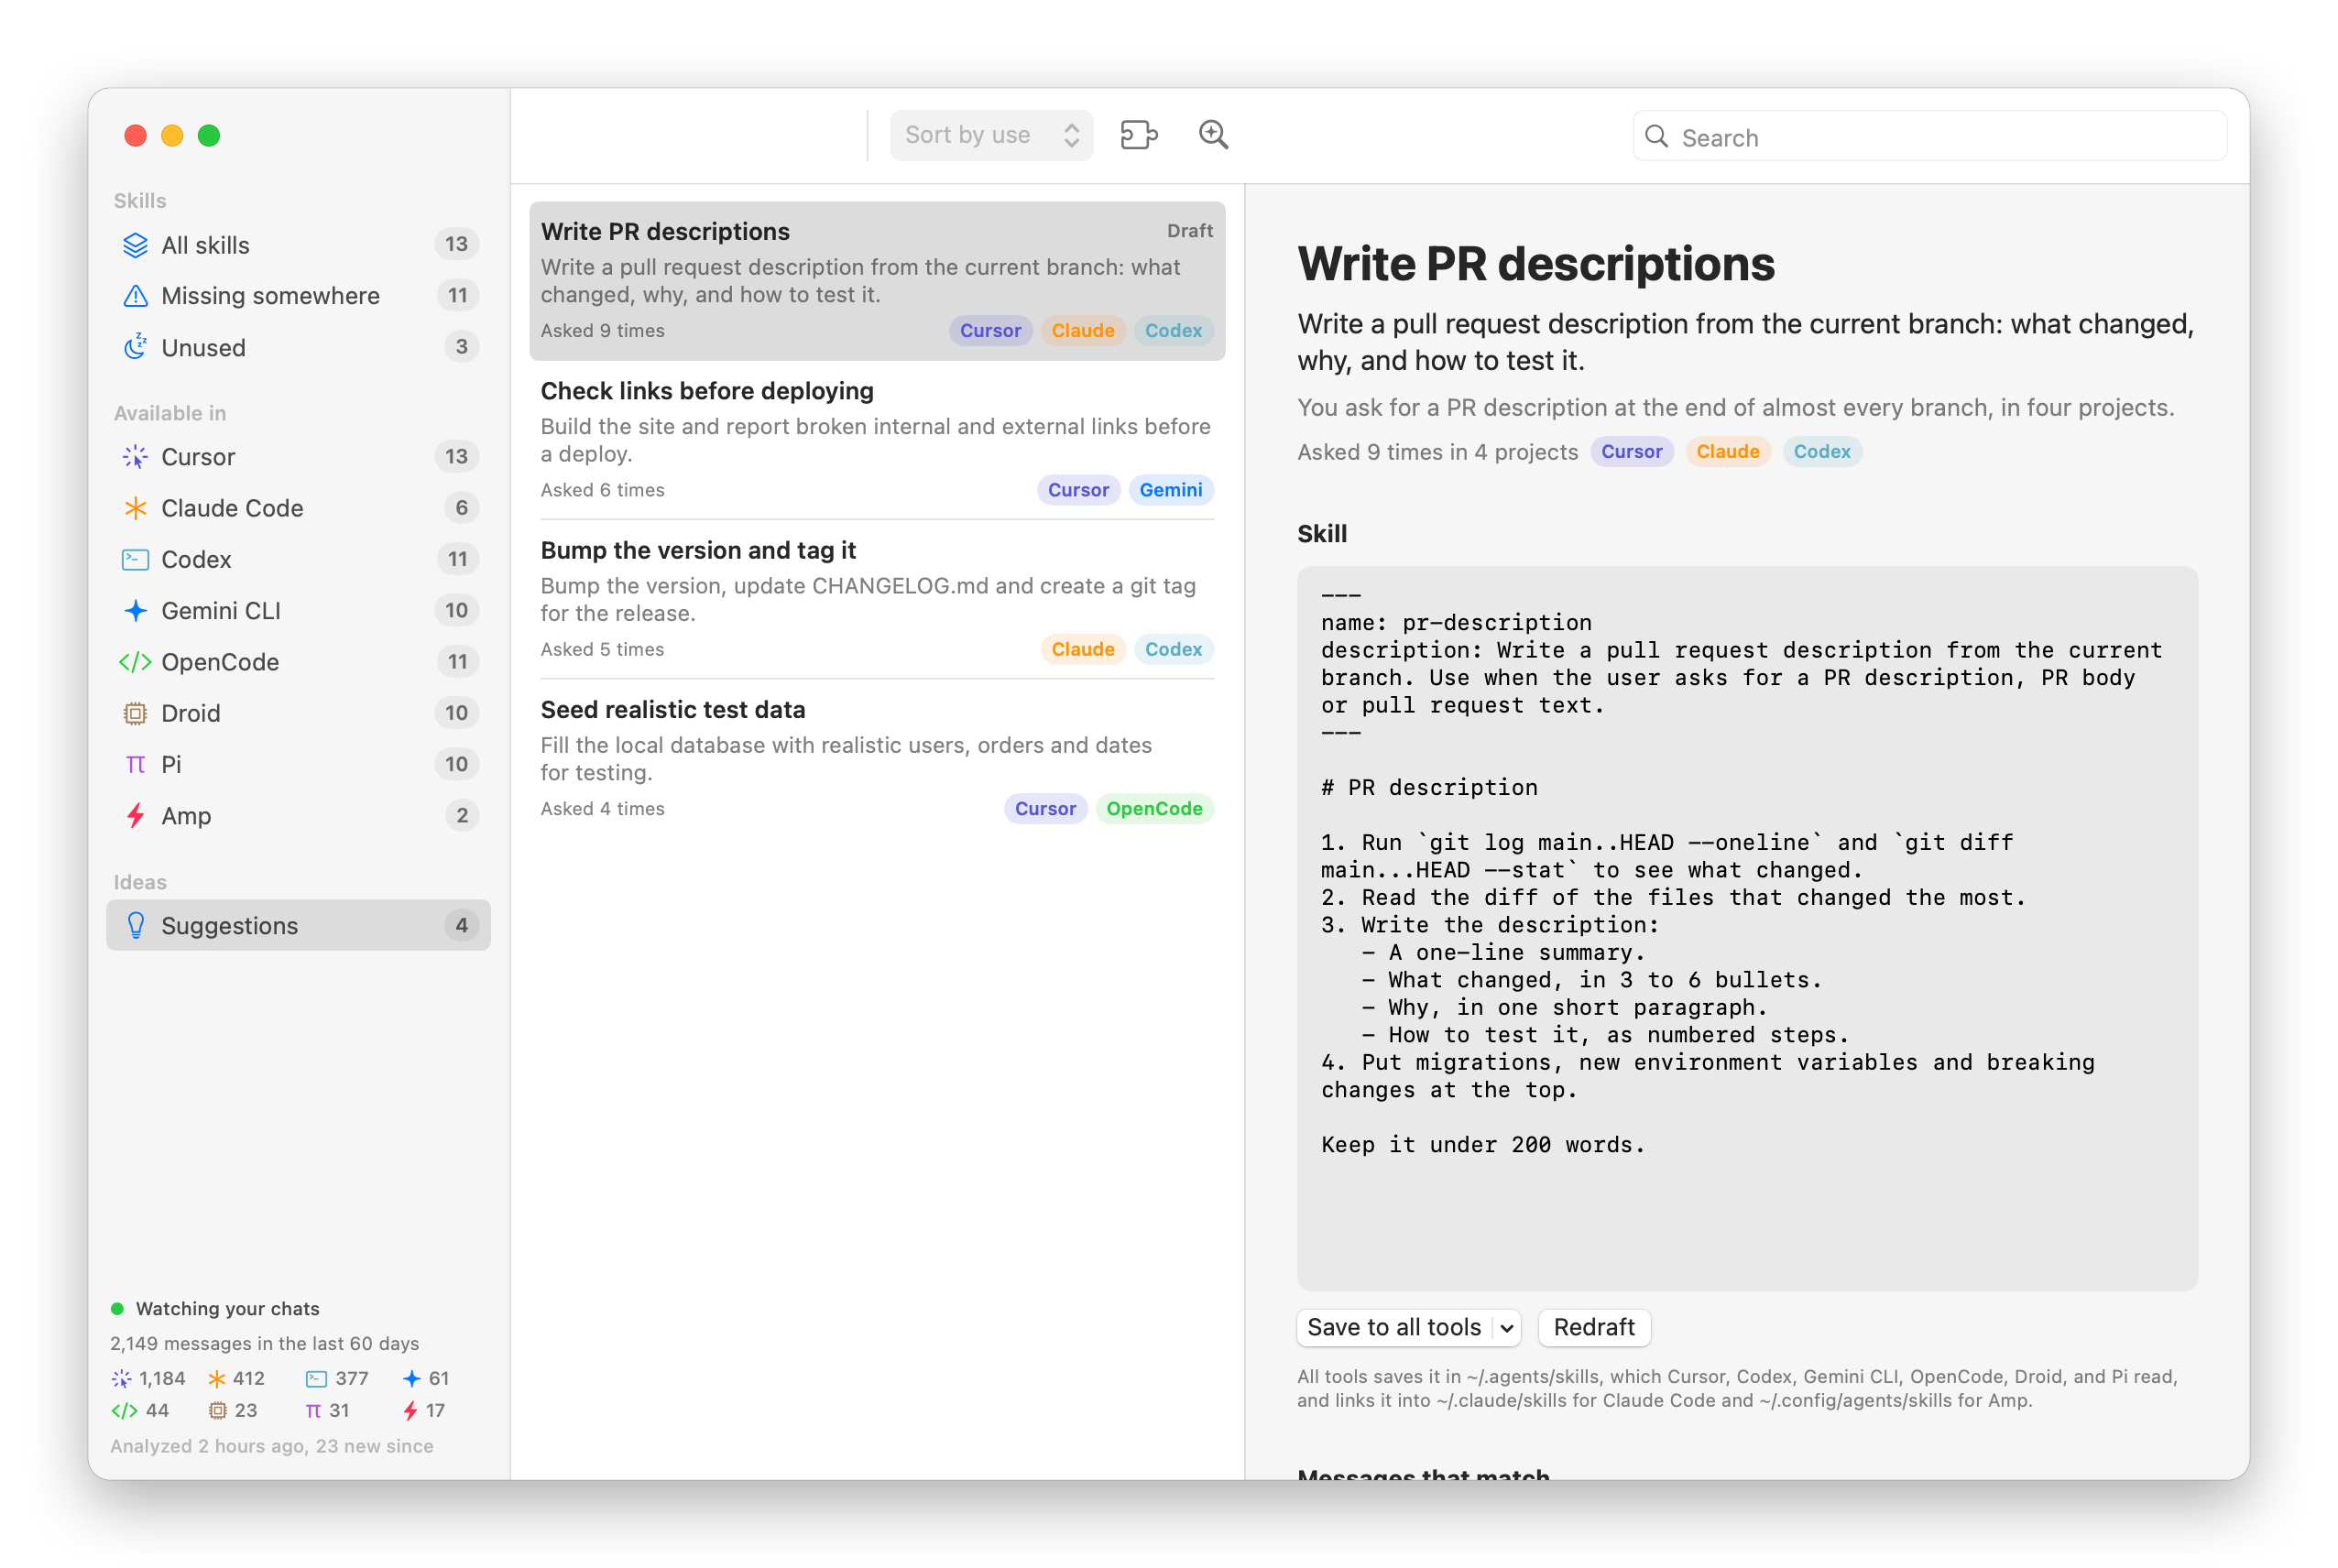Click the Gemini CLI star icon
2338x1568 pixels.
coord(135,611)
